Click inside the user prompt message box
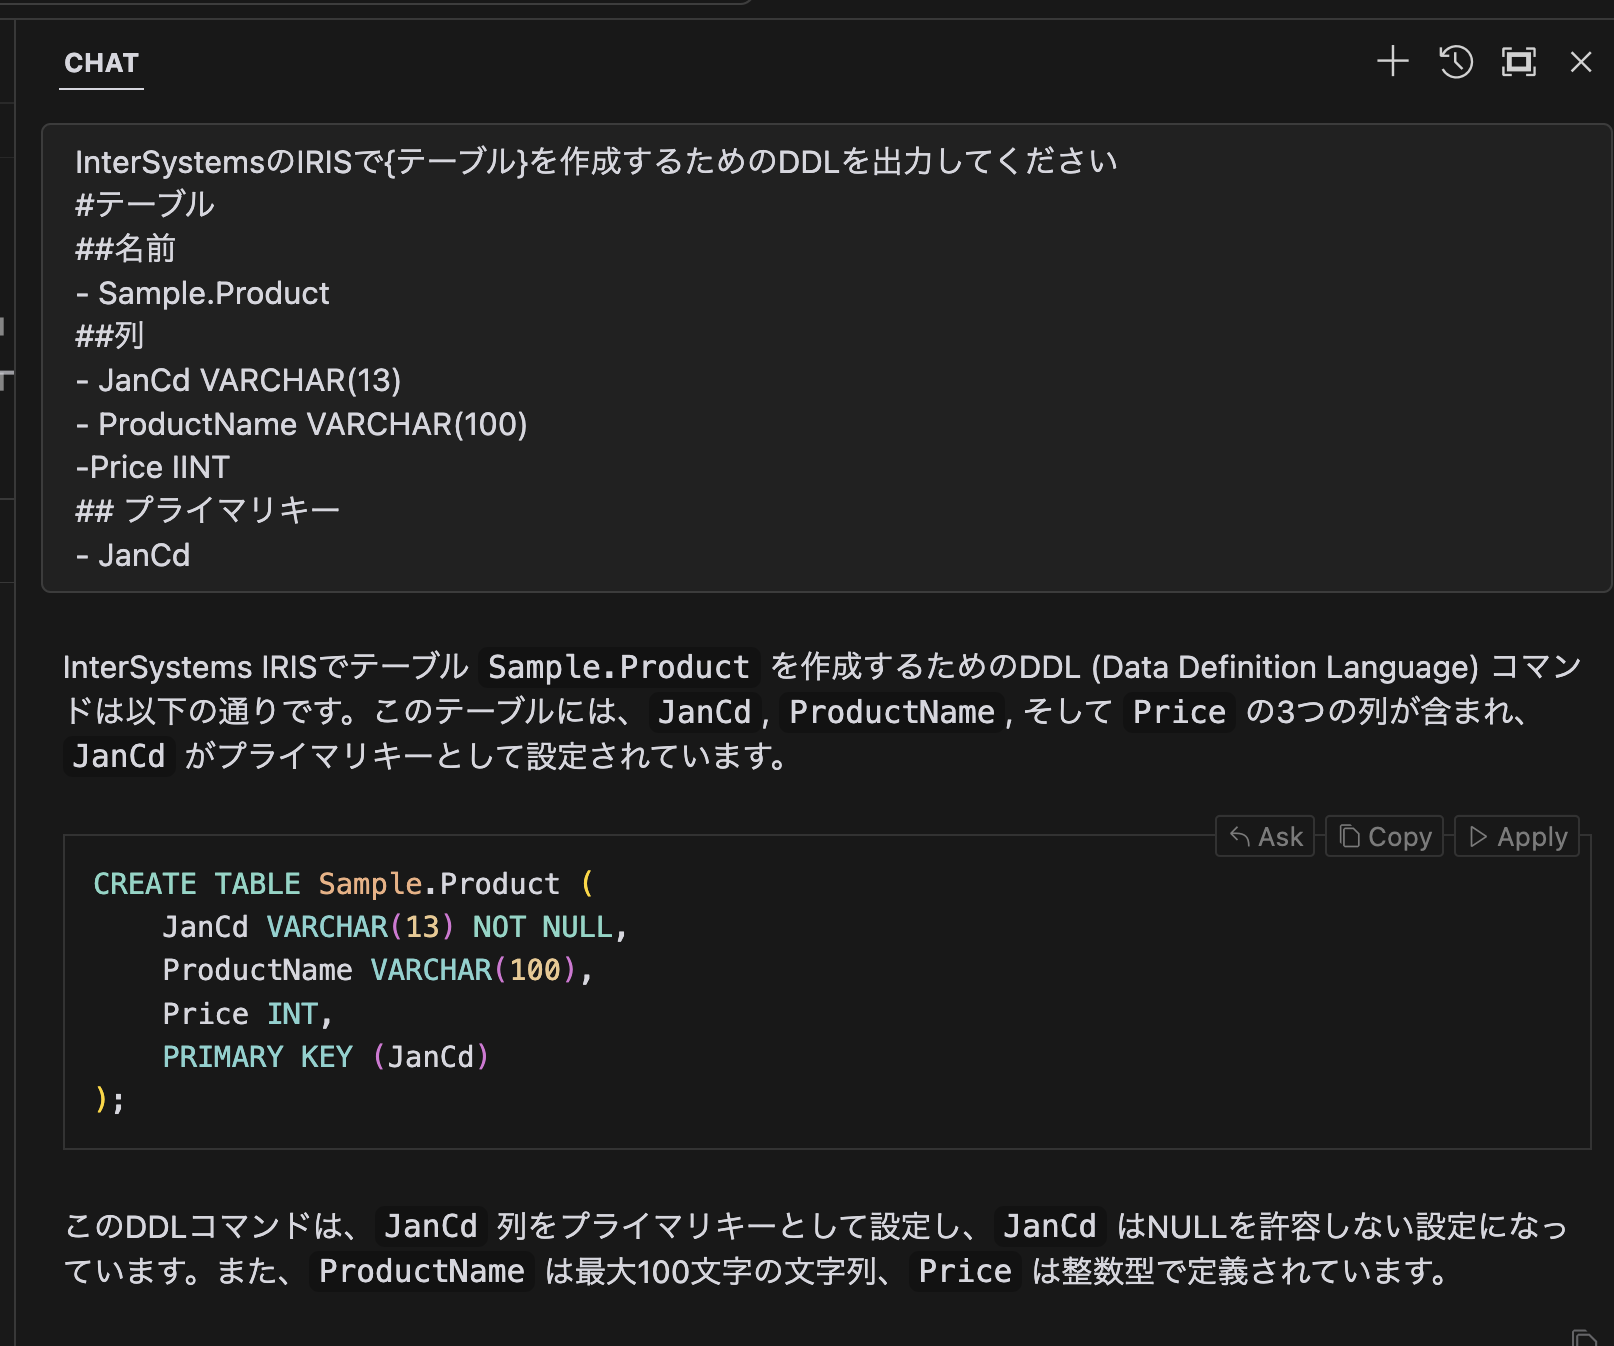This screenshot has height=1346, width=1614. [826, 358]
